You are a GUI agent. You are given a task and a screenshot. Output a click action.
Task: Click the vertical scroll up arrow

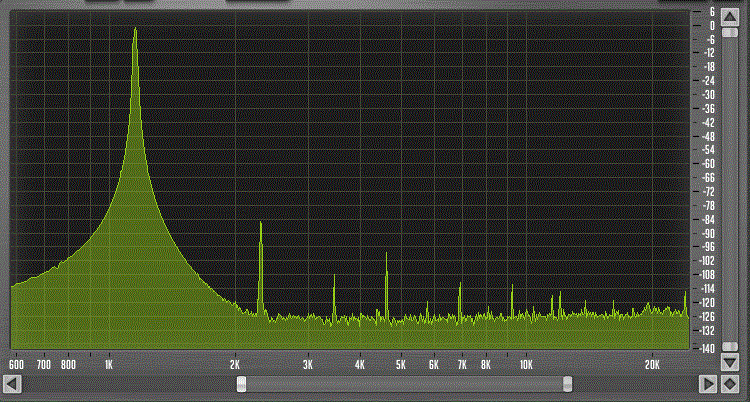coord(730,18)
